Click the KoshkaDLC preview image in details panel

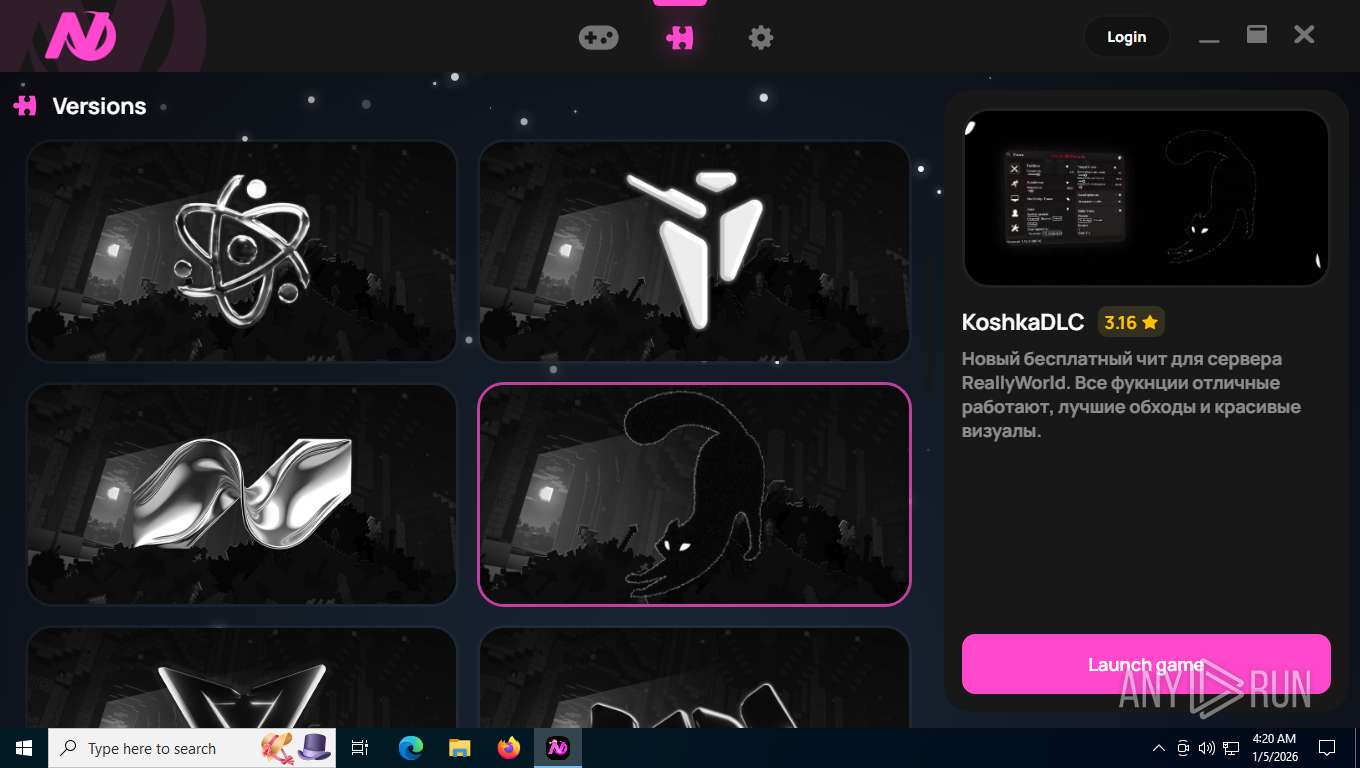pos(1146,198)
